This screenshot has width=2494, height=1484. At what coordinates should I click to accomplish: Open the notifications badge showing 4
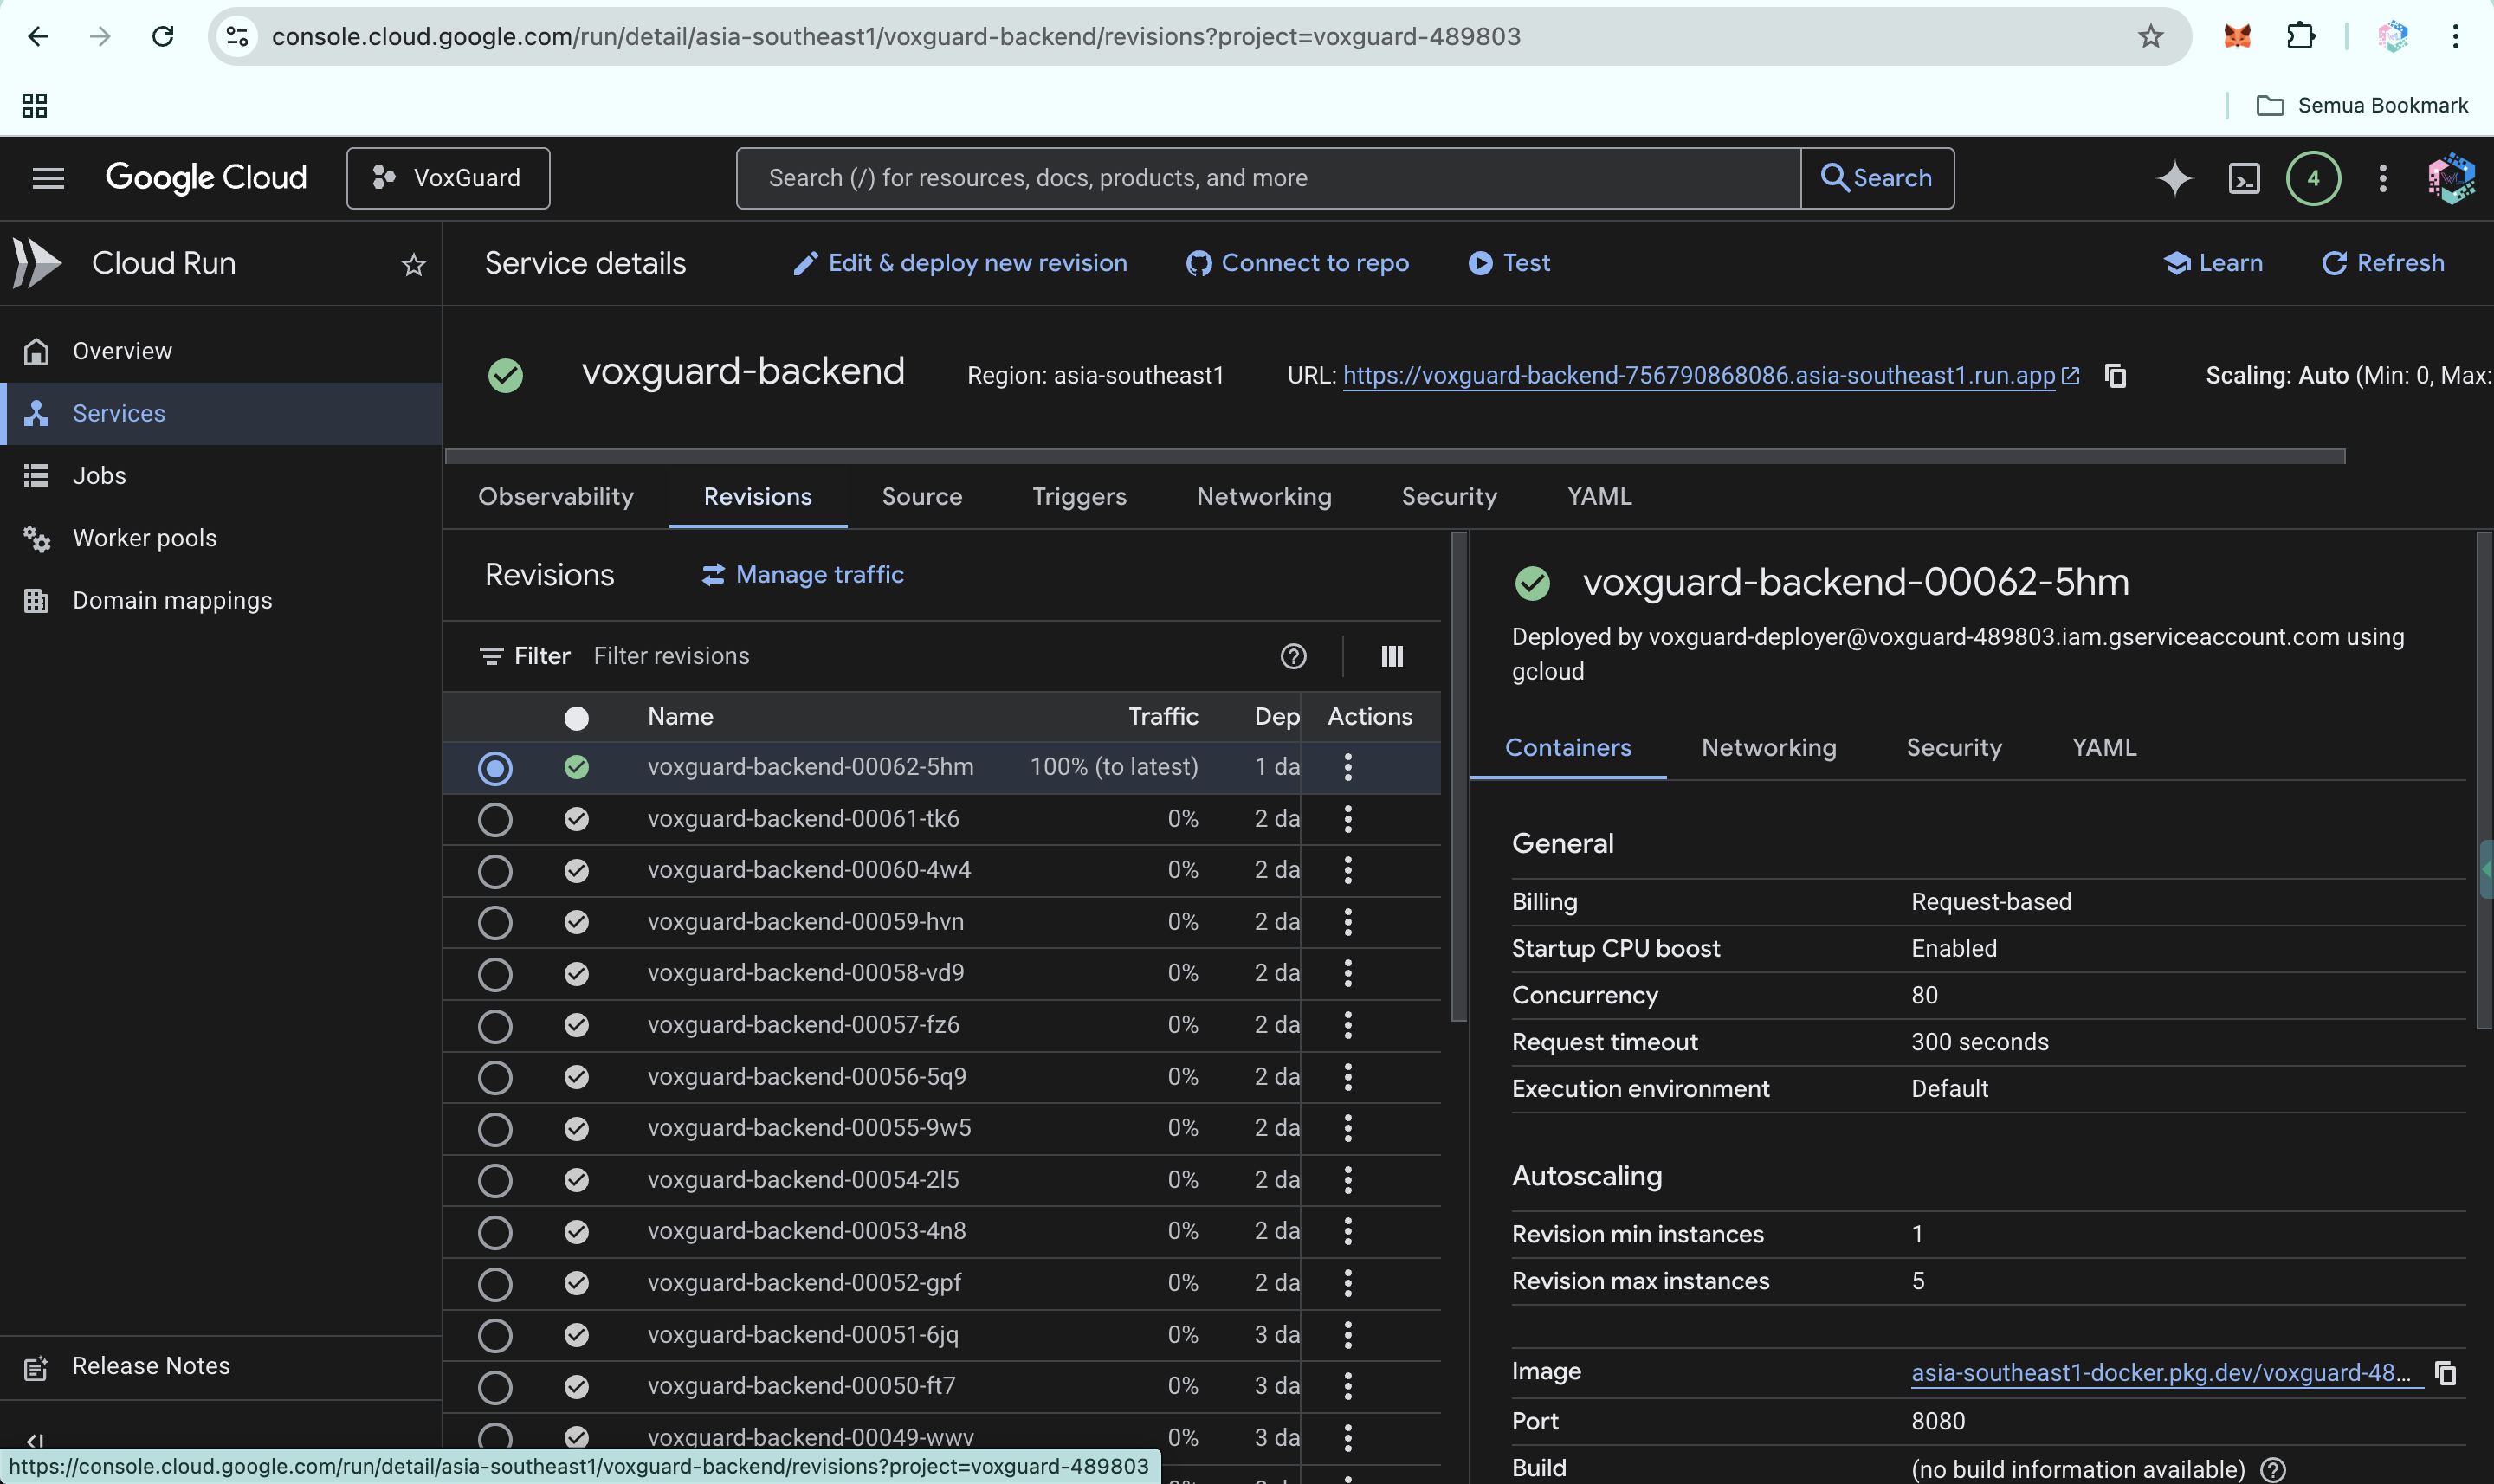tap(2312, 178)
